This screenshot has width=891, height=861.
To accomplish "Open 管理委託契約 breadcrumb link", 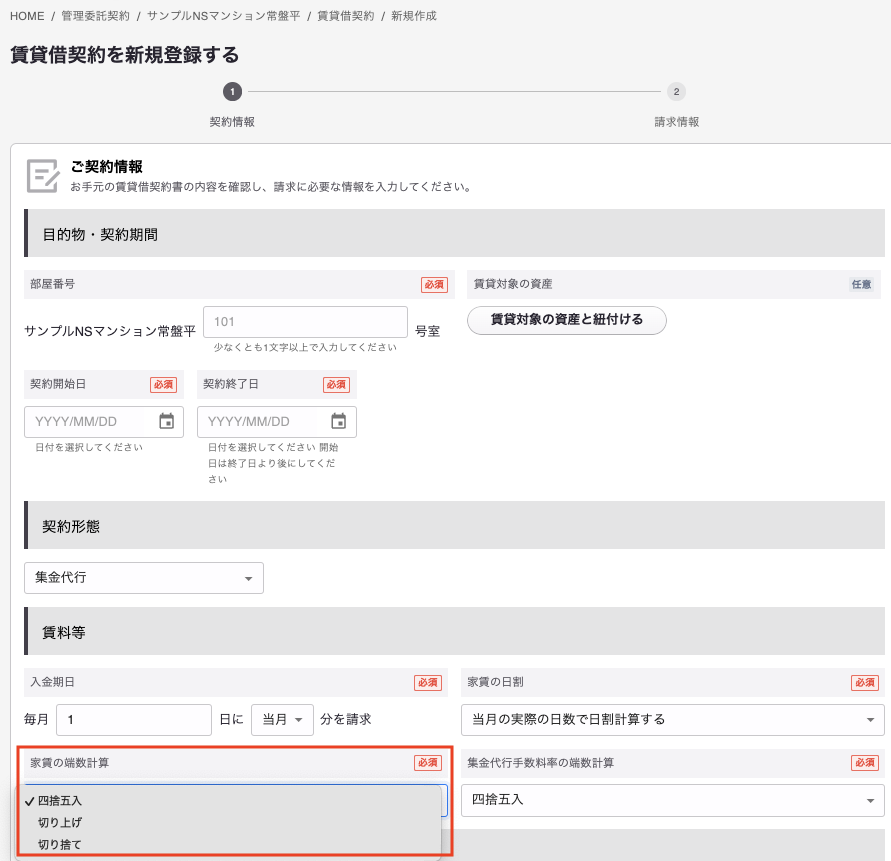I will [x=97, y=16].
